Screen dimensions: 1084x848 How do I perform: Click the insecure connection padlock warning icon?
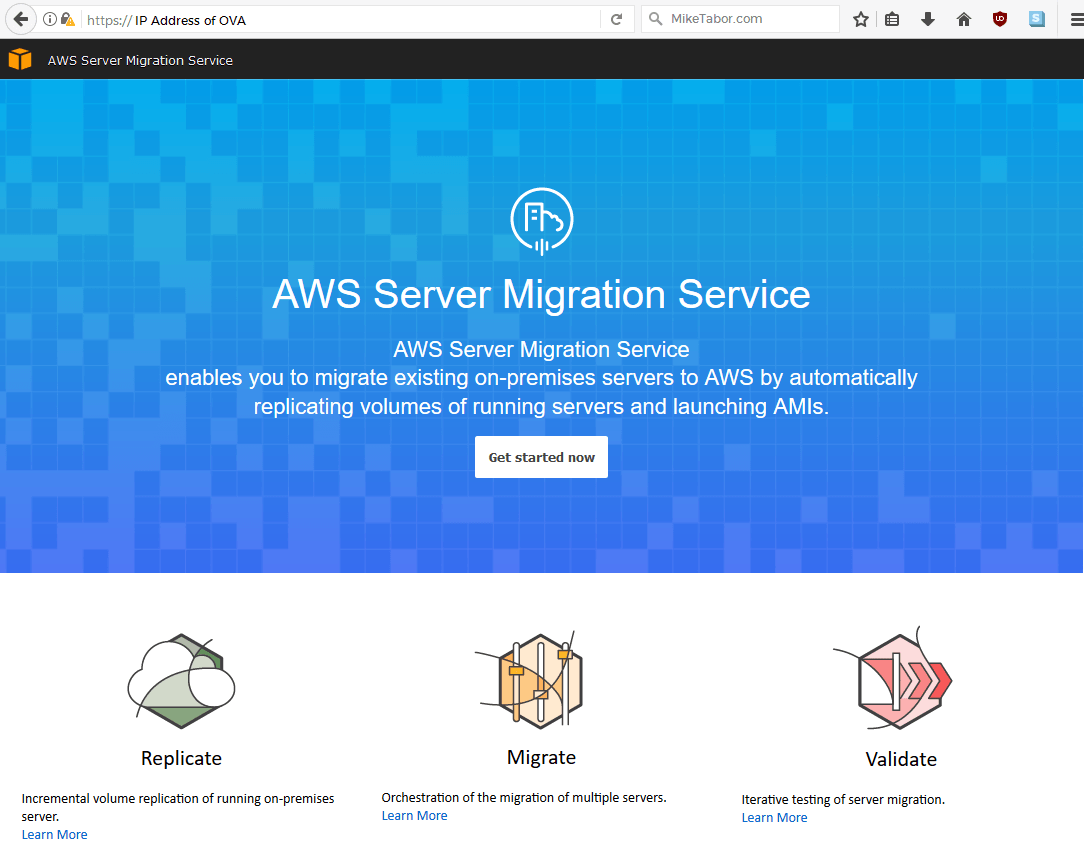click(x=68, y=19)
